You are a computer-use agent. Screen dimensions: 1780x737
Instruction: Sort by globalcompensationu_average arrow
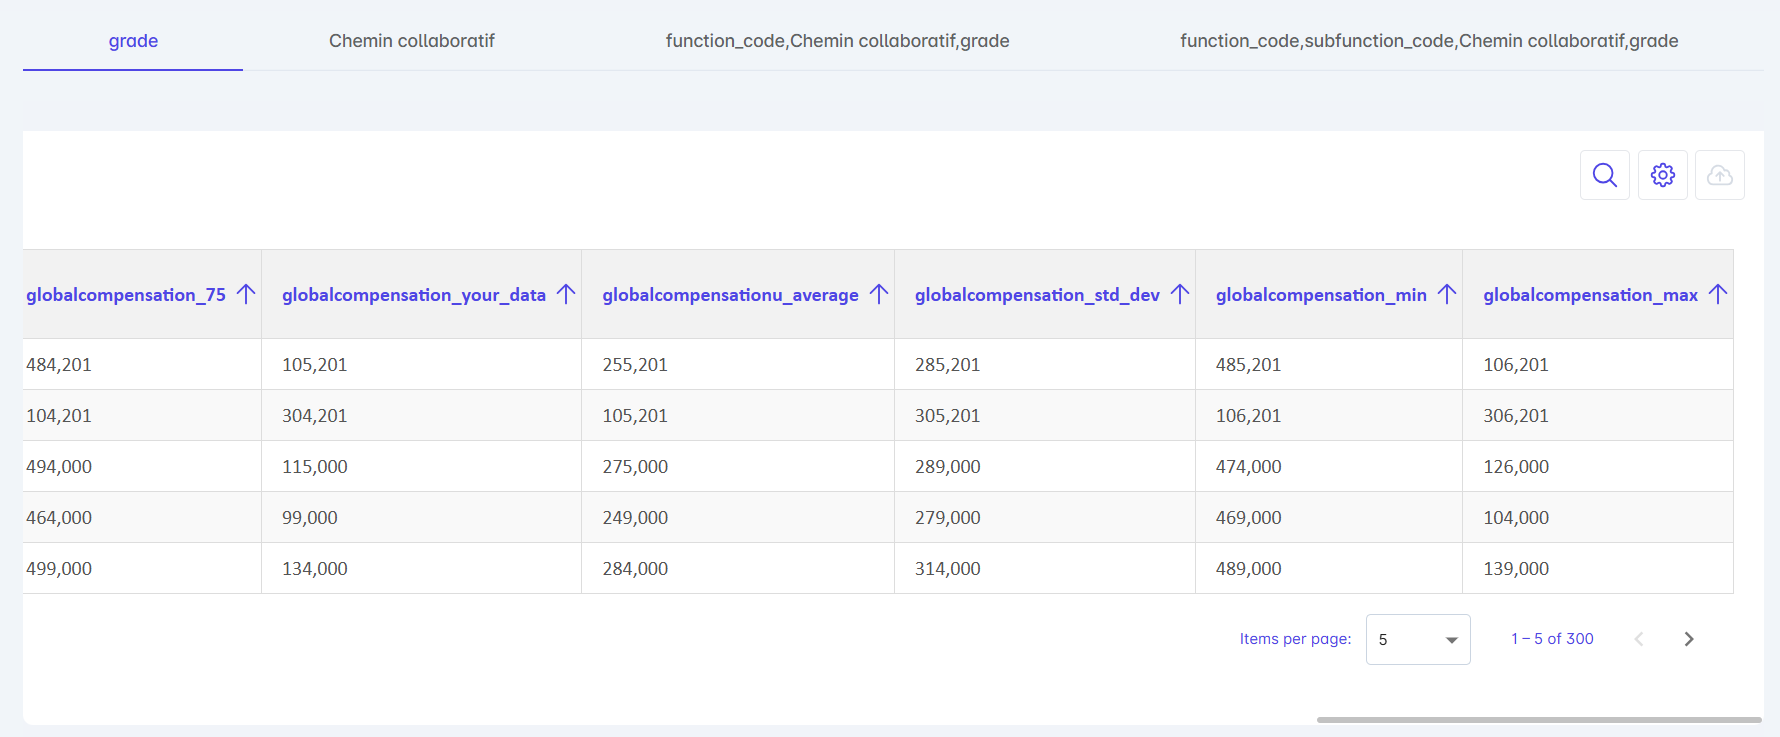click(879, 294)
